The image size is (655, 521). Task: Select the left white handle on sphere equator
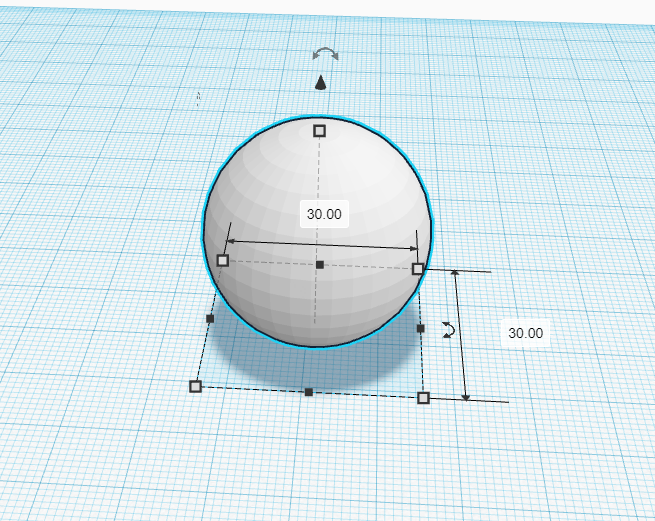pos(223,261)
